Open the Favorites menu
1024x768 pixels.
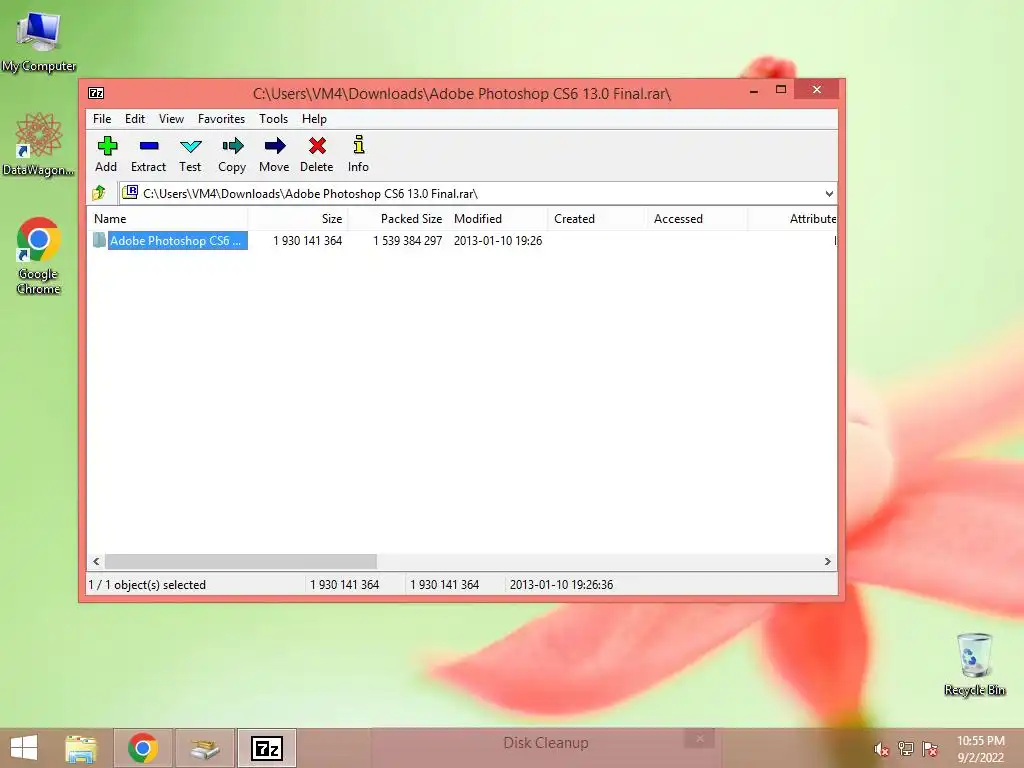[221, 119]
